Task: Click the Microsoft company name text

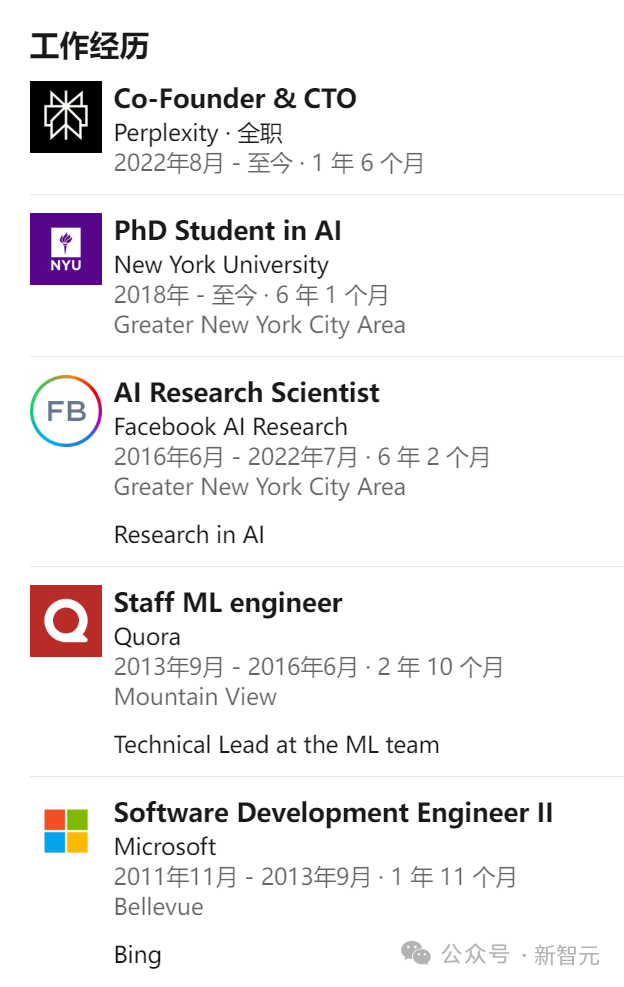Action: (x=165, y=847)
